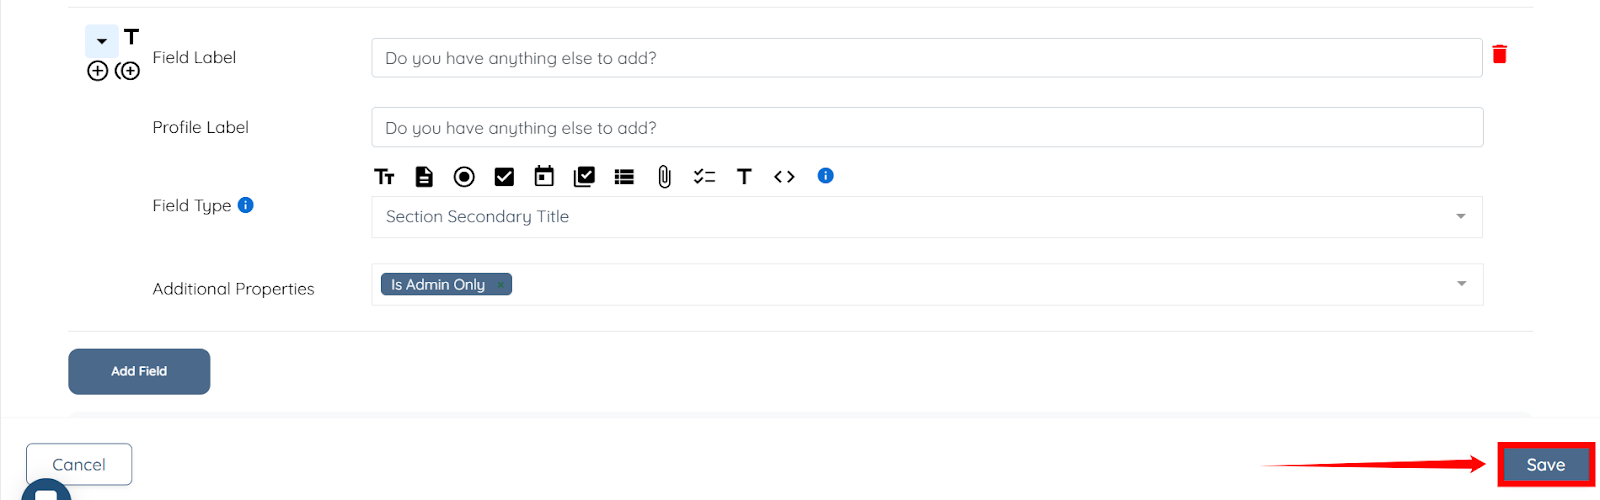This screenshot has height=500, width=1600.
Task: Collapse field using the caret toggle
Action: coord(101,41)
